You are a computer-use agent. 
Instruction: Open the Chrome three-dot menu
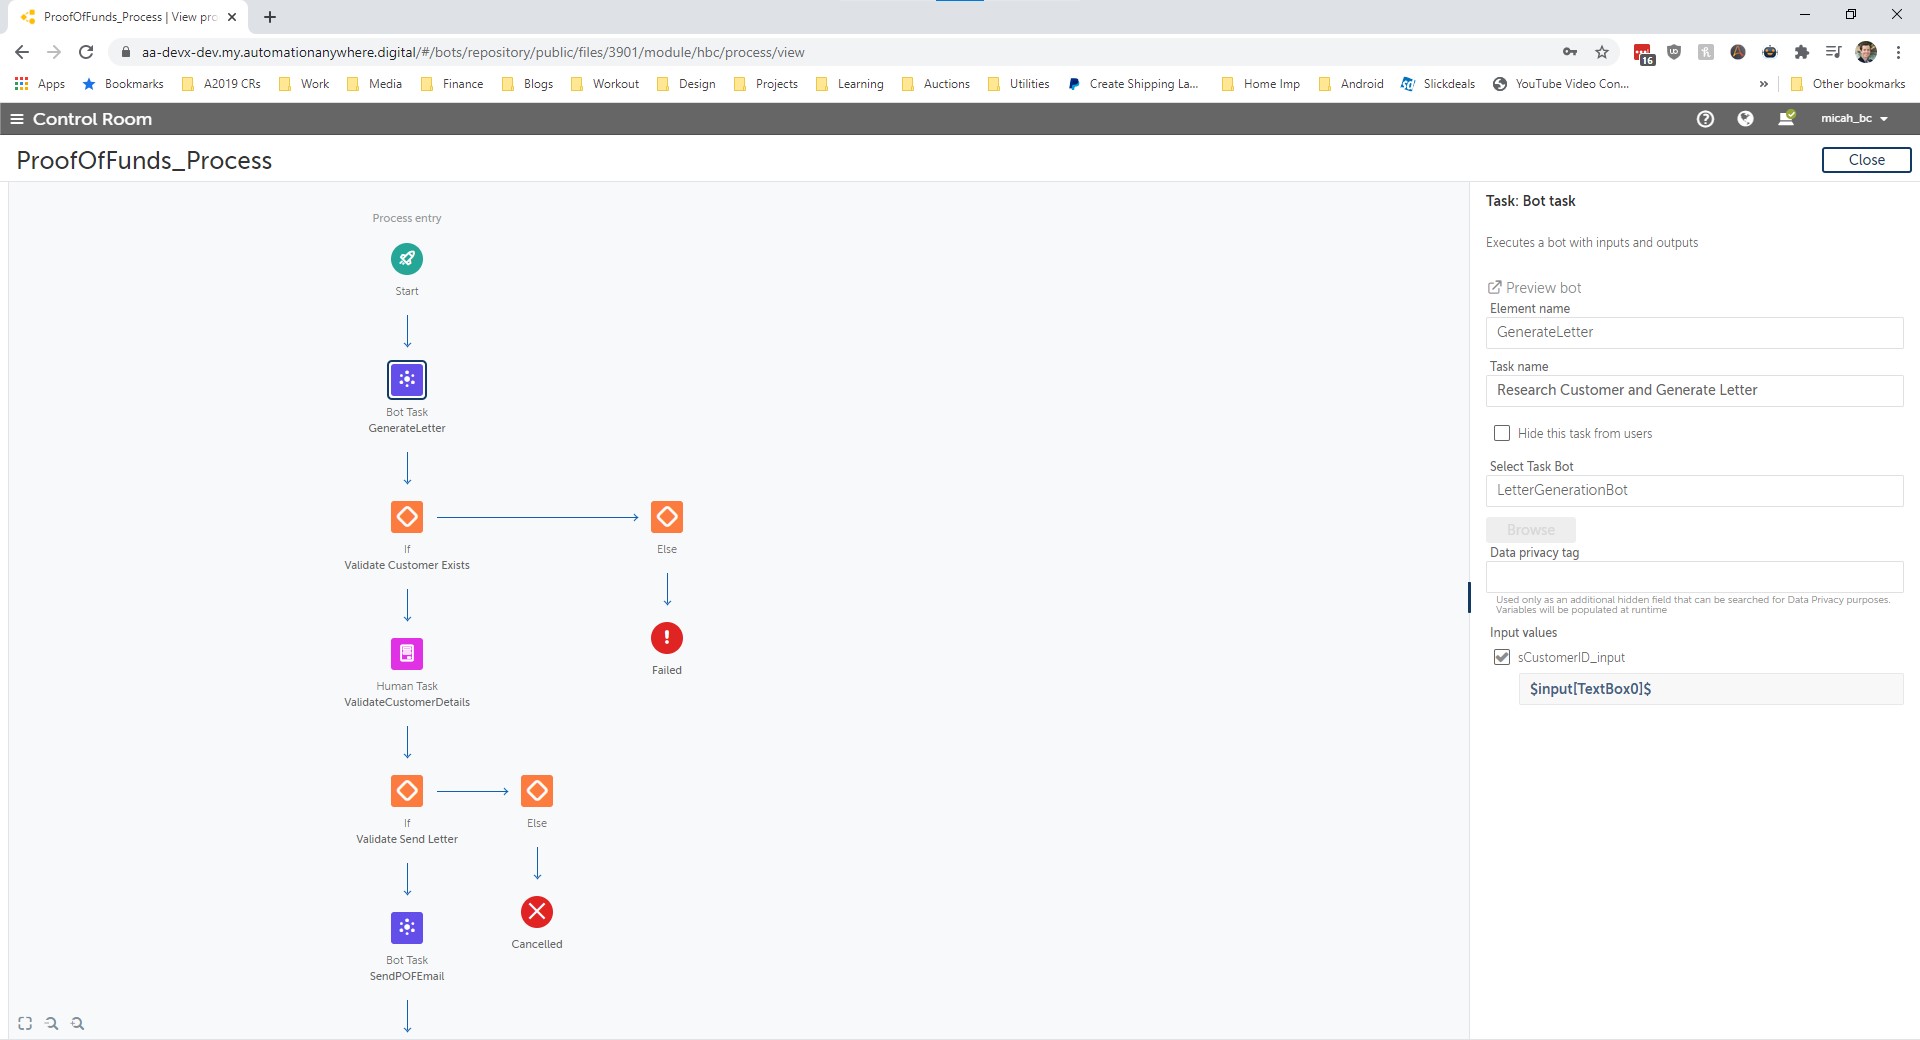pos(1898,52)
